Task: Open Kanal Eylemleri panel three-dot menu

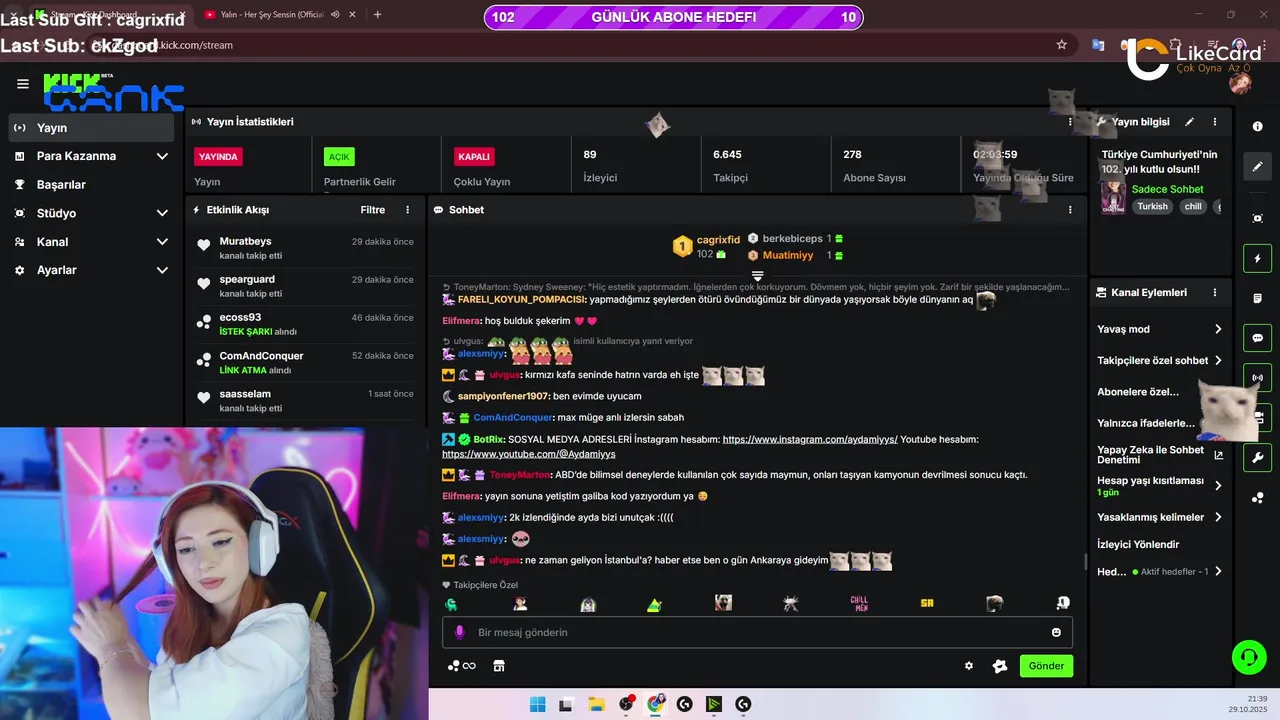Action: pos(1215,293)
